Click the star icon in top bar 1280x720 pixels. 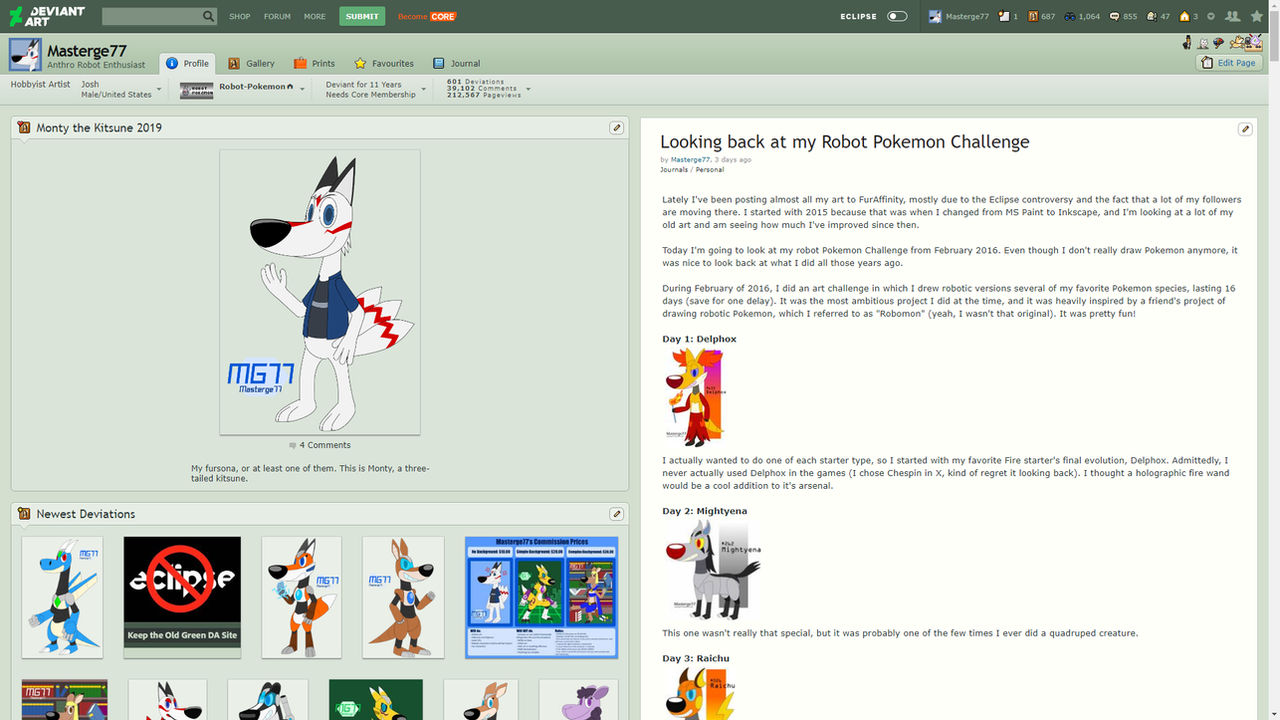1257,16
